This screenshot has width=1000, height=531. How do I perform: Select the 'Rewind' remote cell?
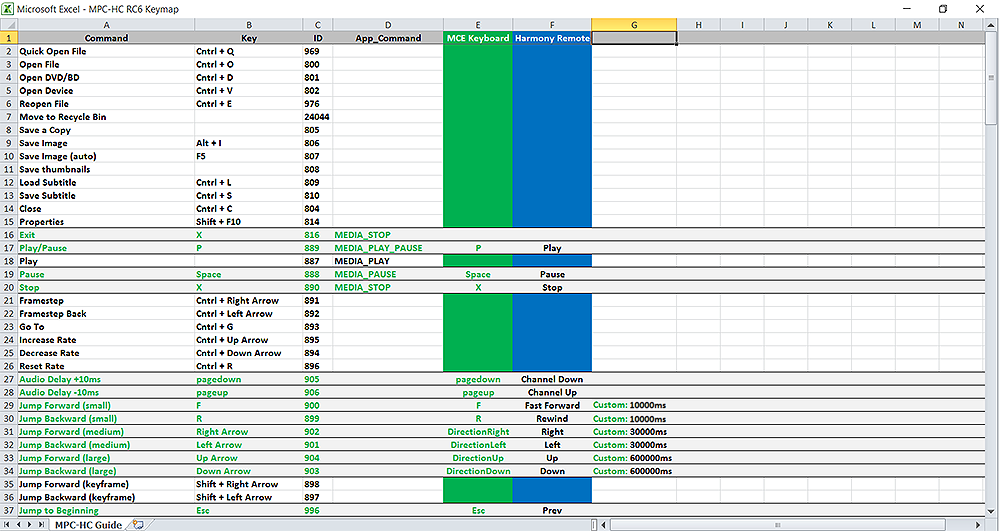(x=552, y=419)
